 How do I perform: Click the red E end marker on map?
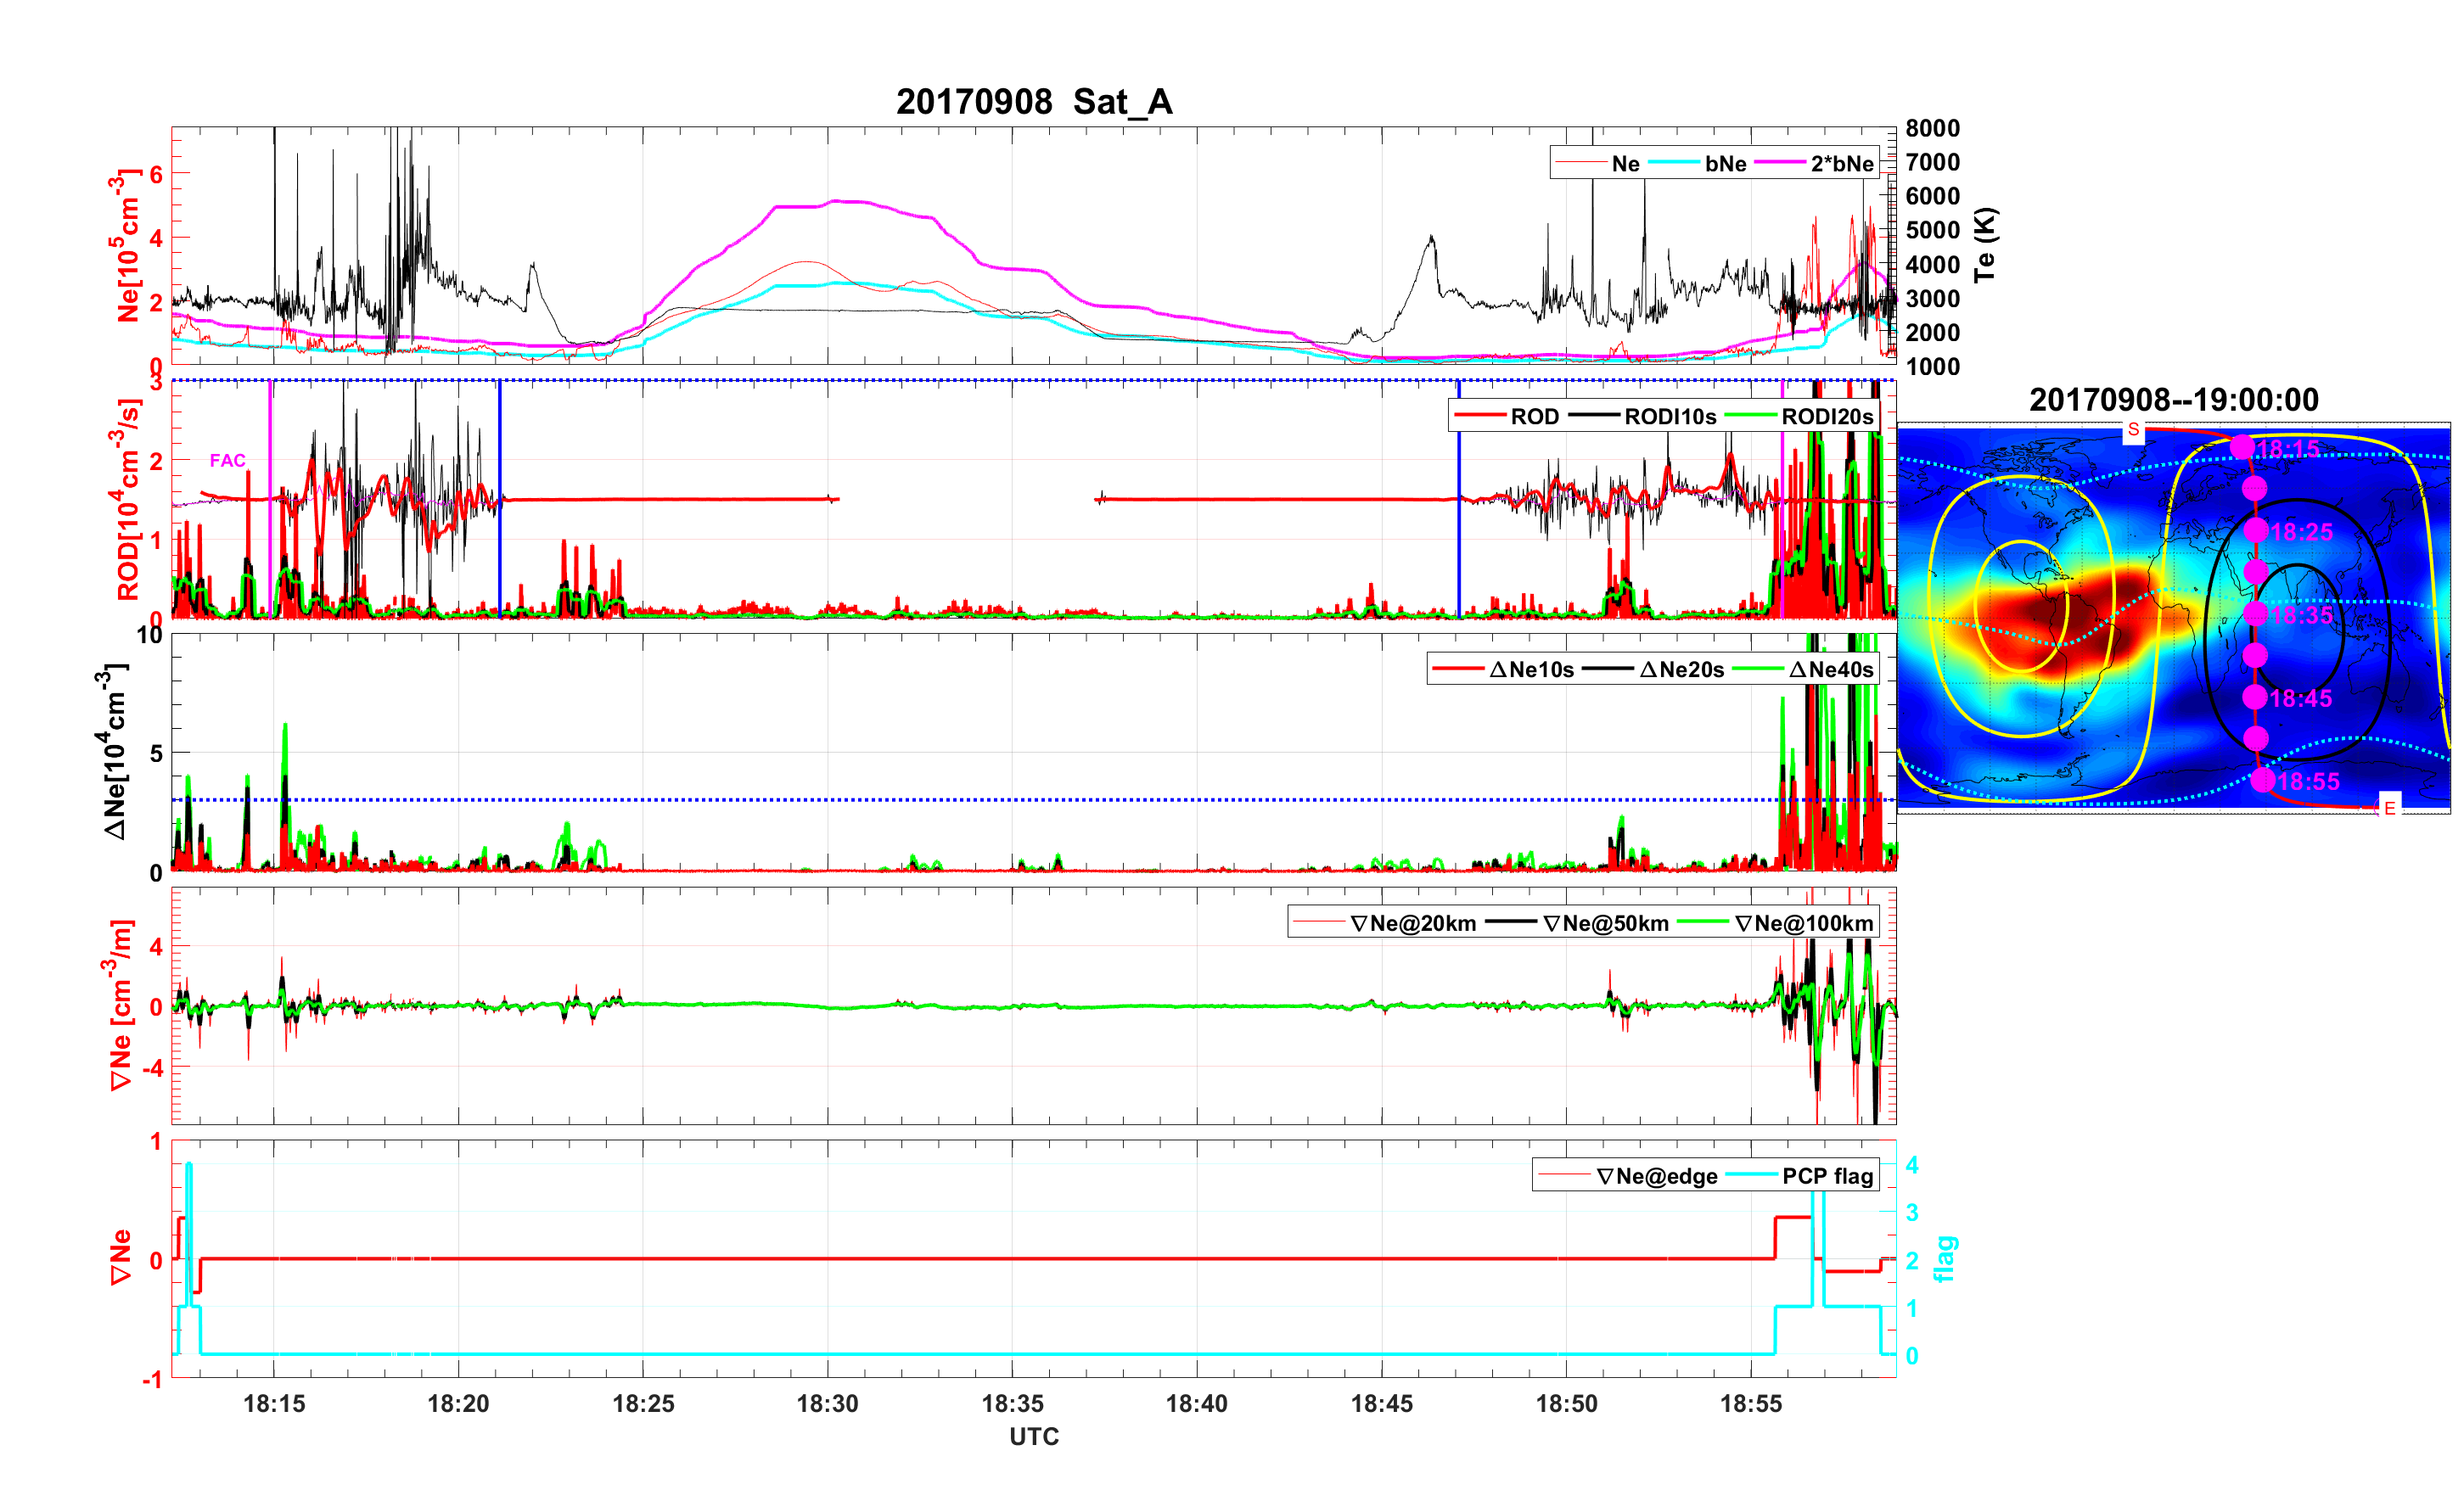(2389, 807)
